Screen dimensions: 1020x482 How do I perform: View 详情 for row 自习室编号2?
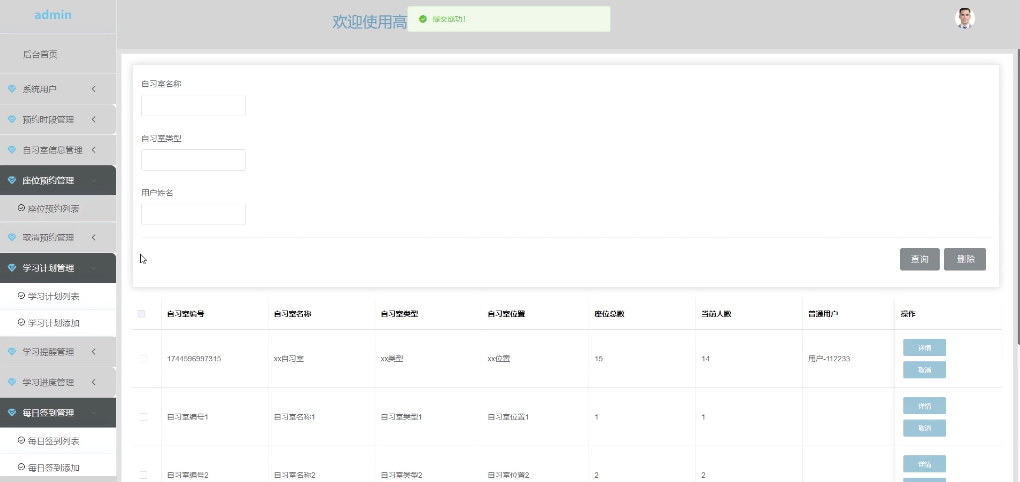(x=924, y=464)
